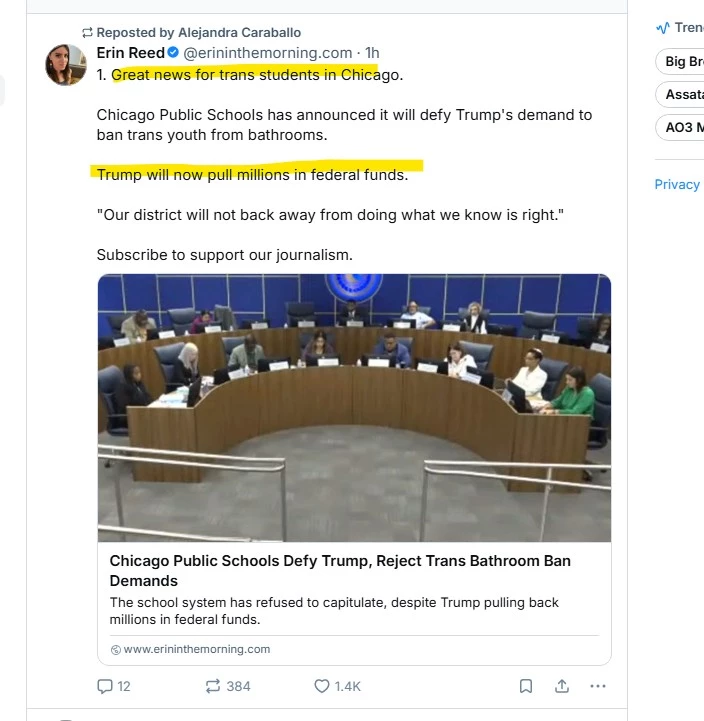Click the globe icon beside the article domain

click(x=115, y=650)
